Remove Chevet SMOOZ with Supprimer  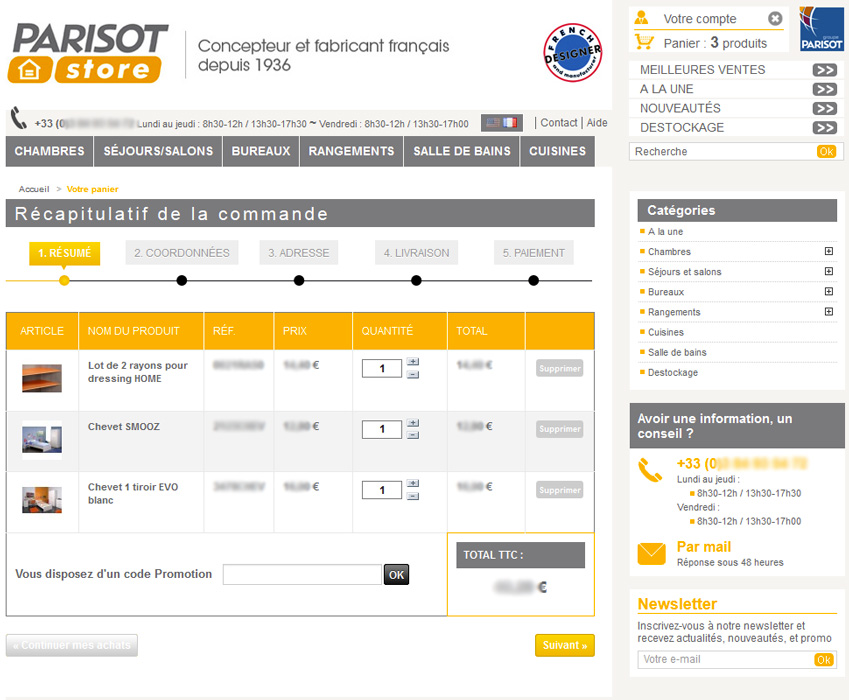pos(560,429)
